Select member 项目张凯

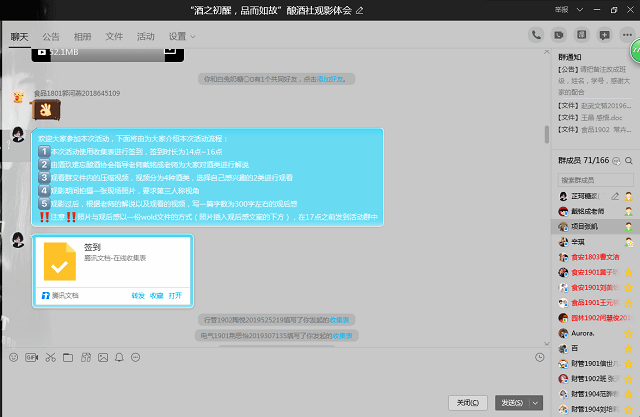click(596, 226)
